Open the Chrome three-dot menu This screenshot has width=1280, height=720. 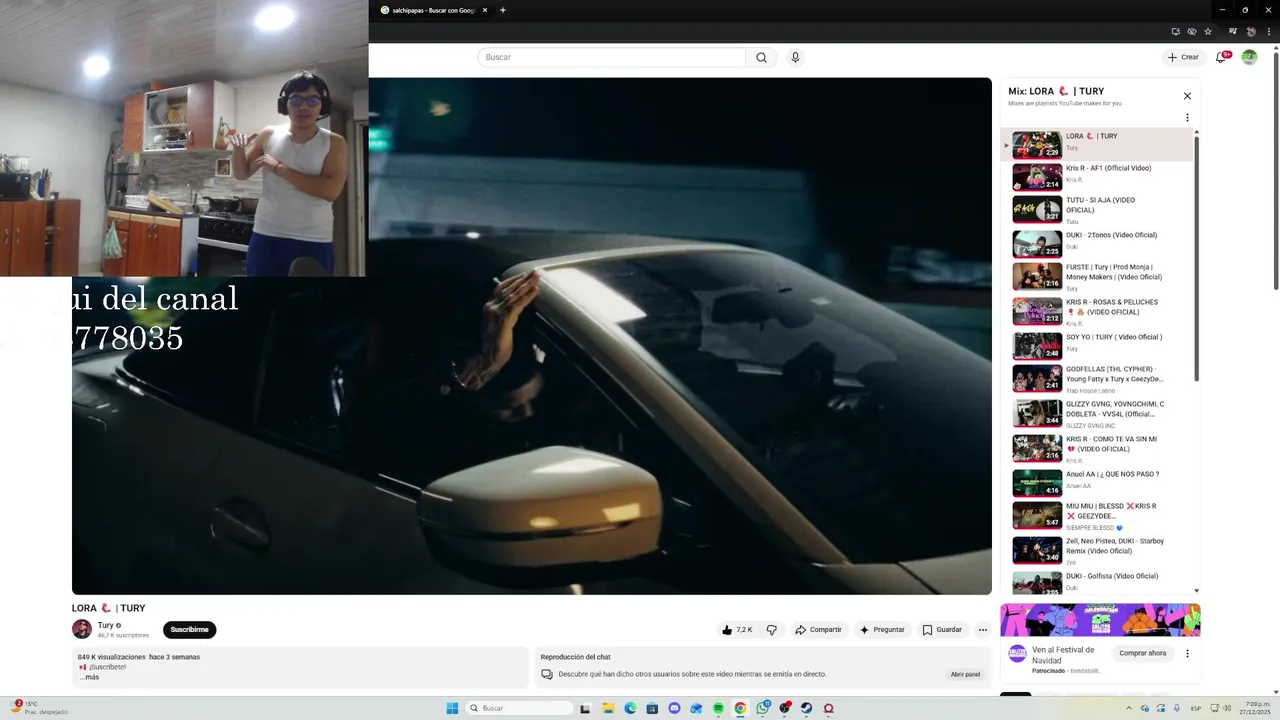point(1268,31)
